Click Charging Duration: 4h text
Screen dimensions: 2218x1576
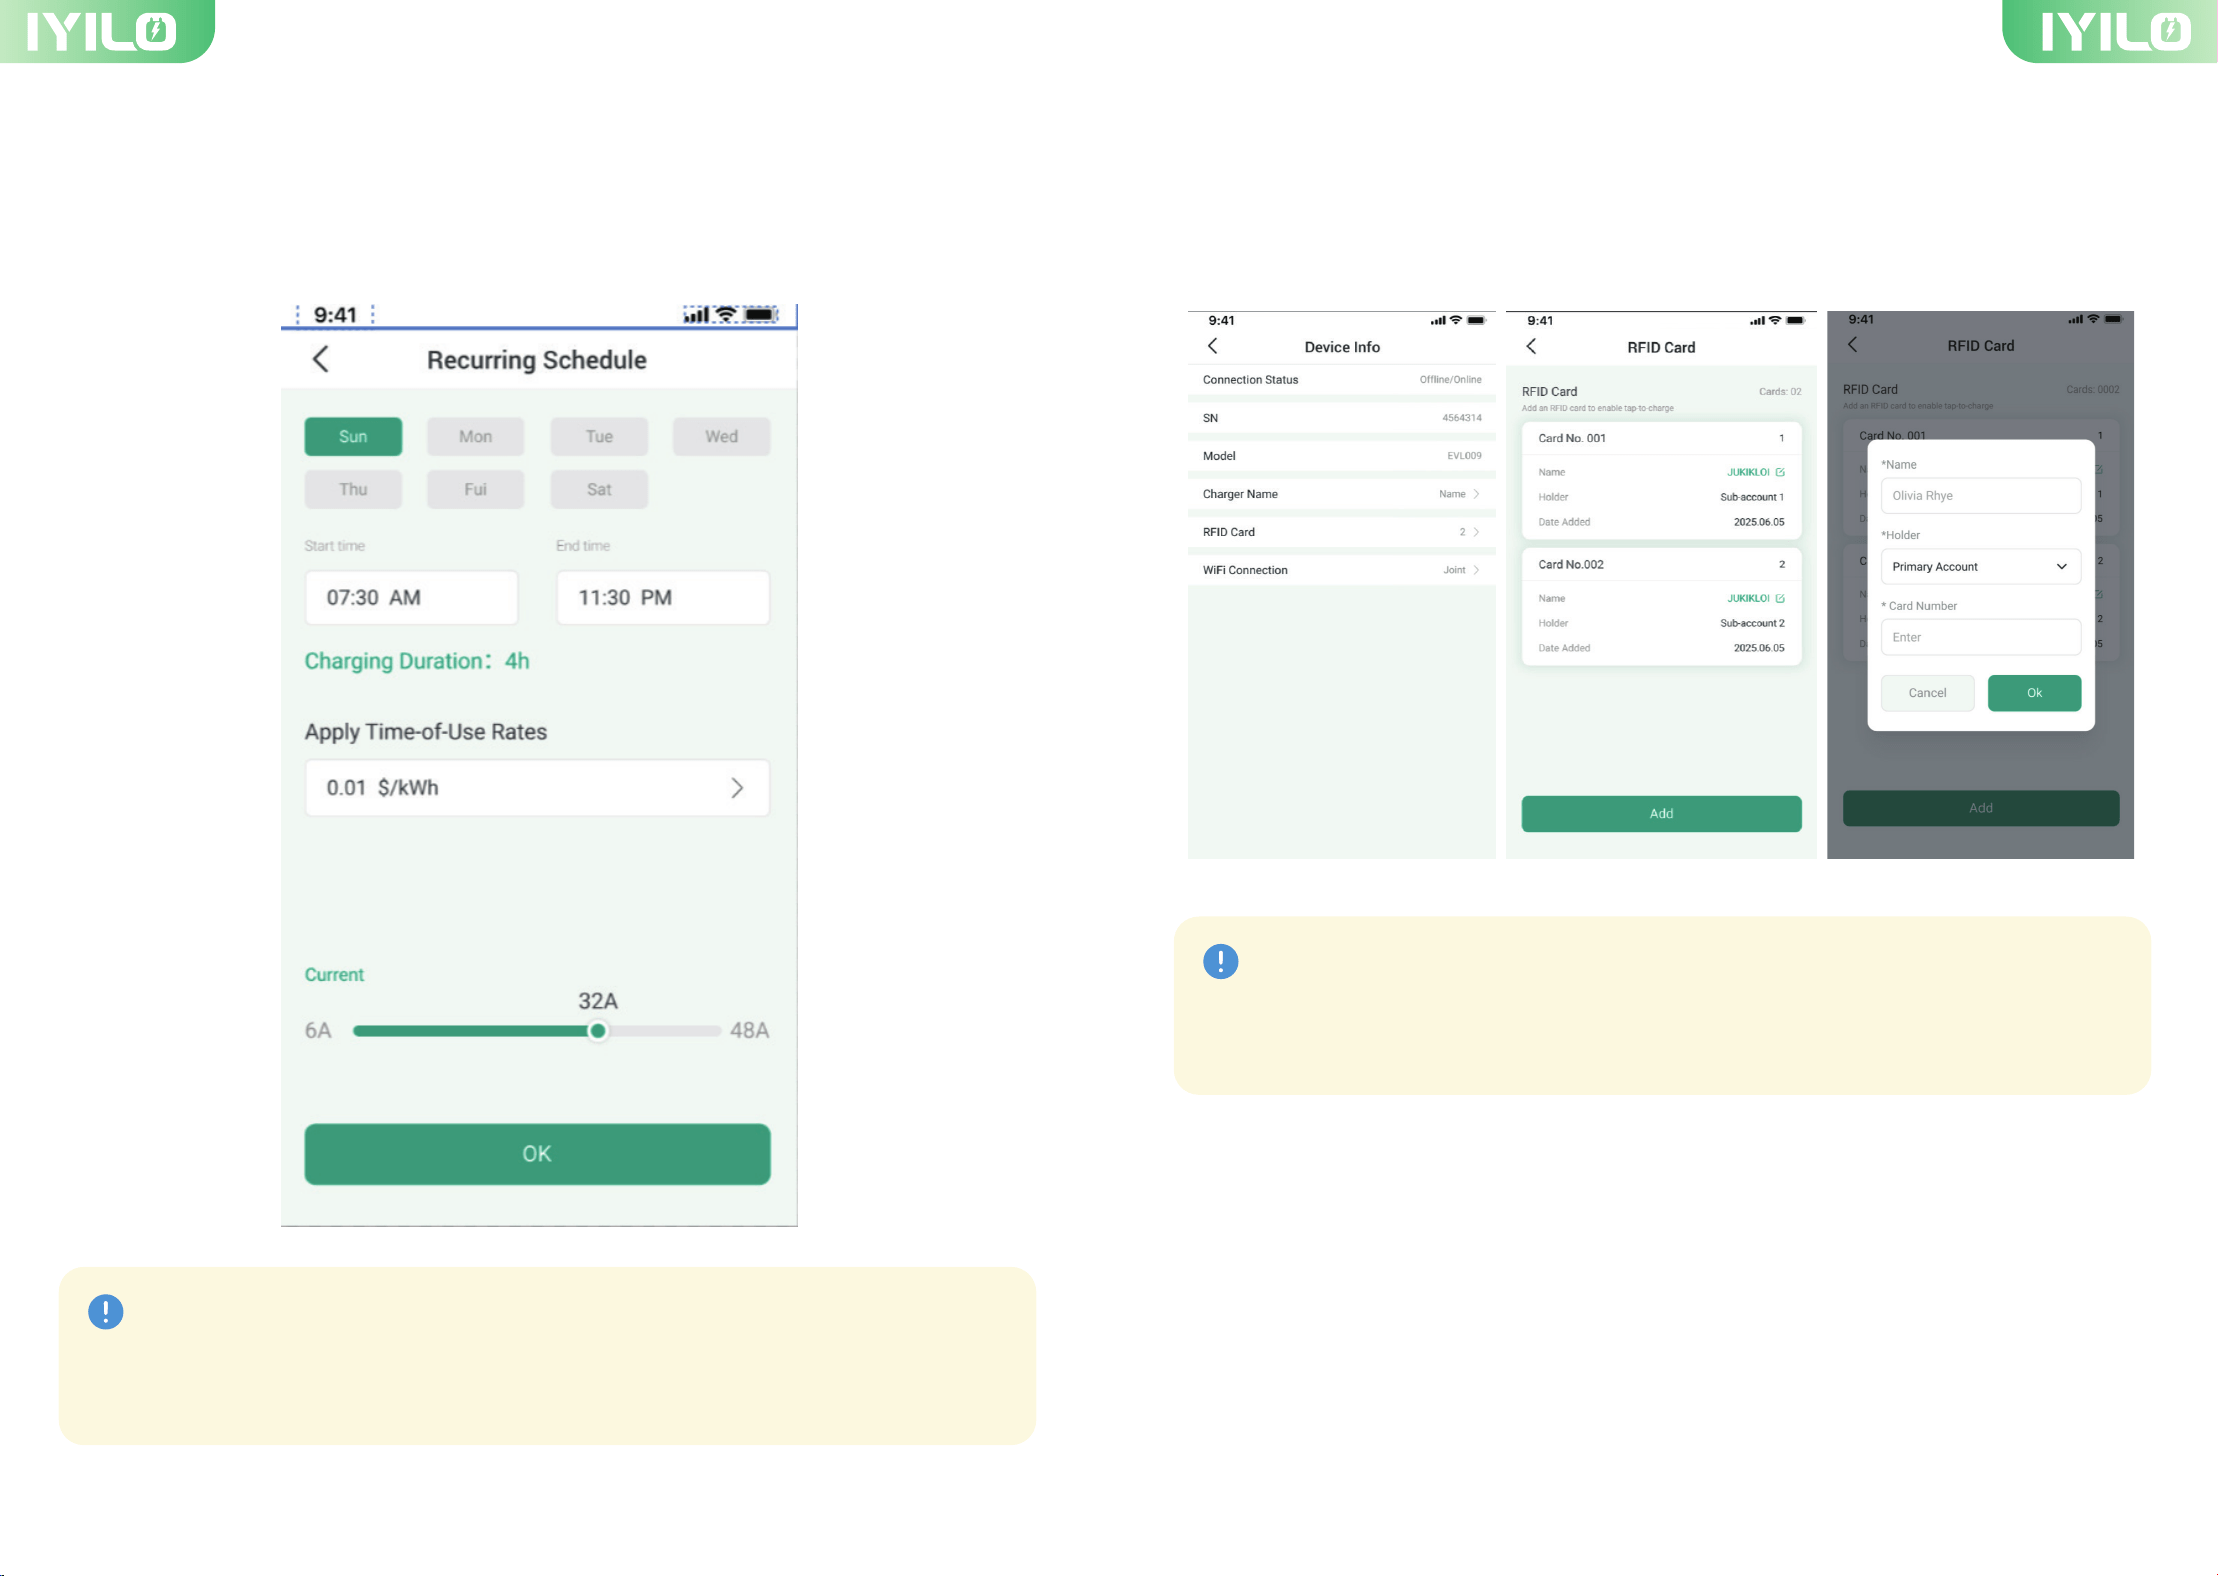417,661
